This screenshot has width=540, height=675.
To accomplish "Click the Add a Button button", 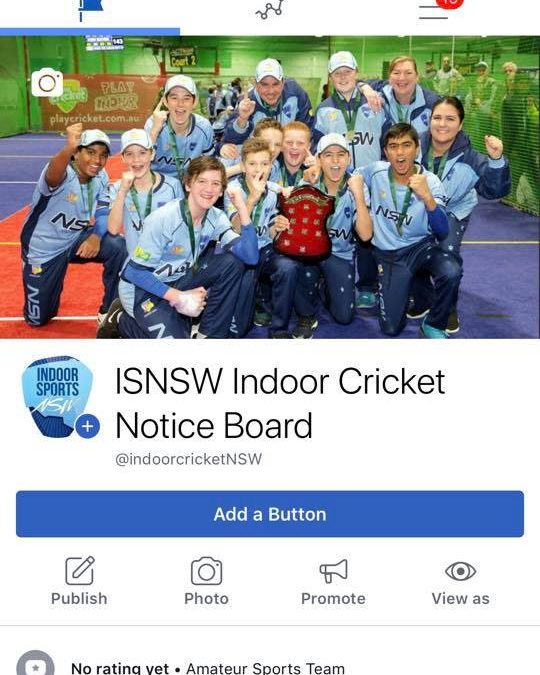I will tap(270, 514).
